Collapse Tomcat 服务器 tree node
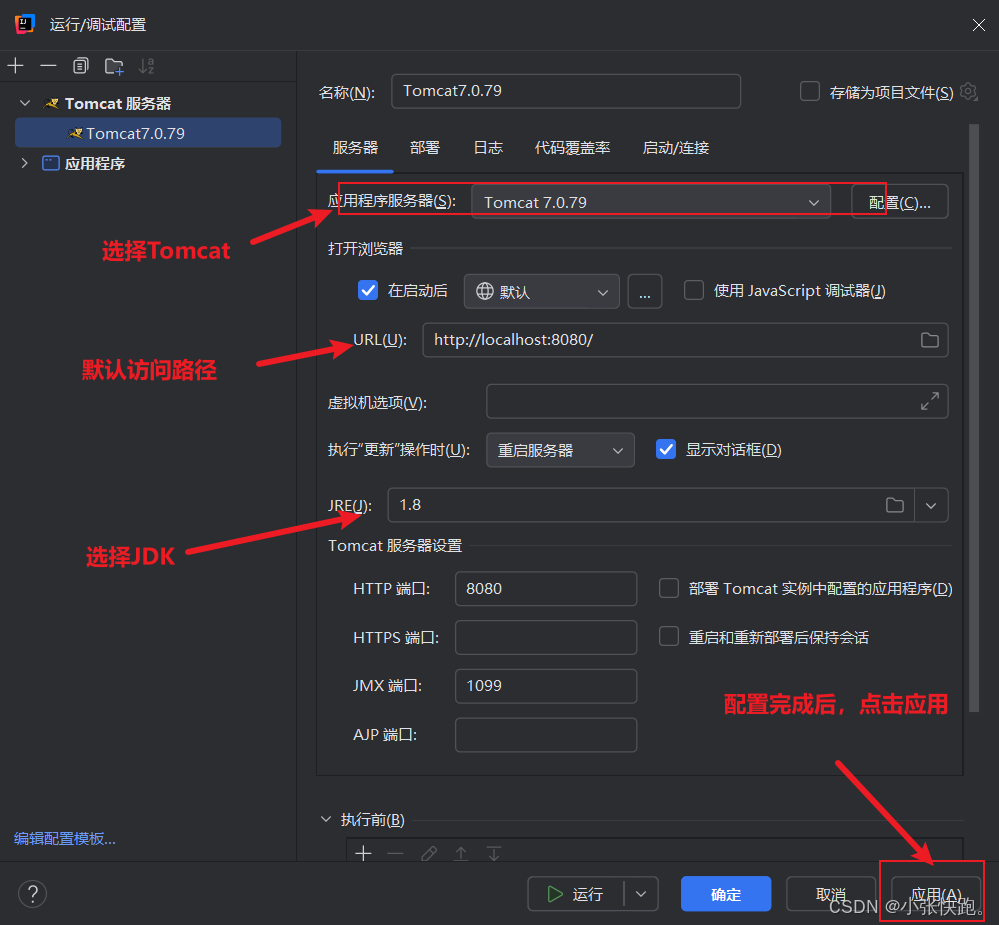 tap(25, 103)
